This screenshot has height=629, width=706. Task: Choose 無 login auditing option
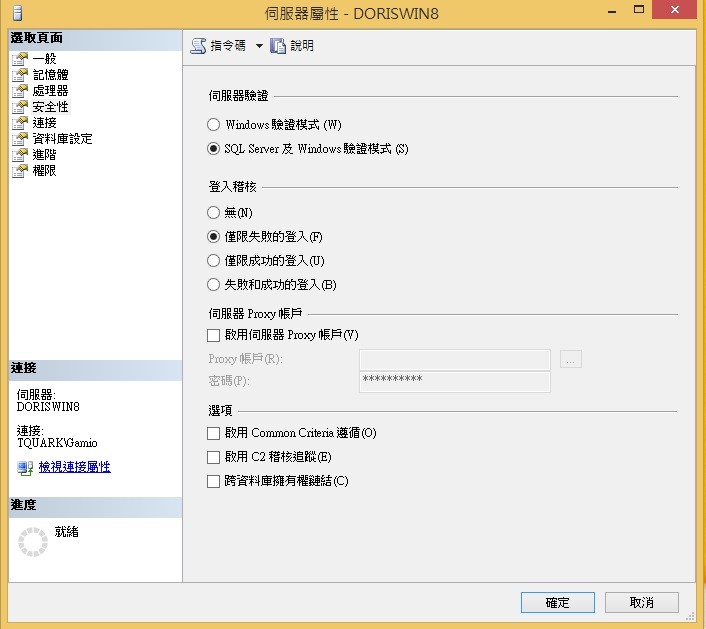pos(213,213)
